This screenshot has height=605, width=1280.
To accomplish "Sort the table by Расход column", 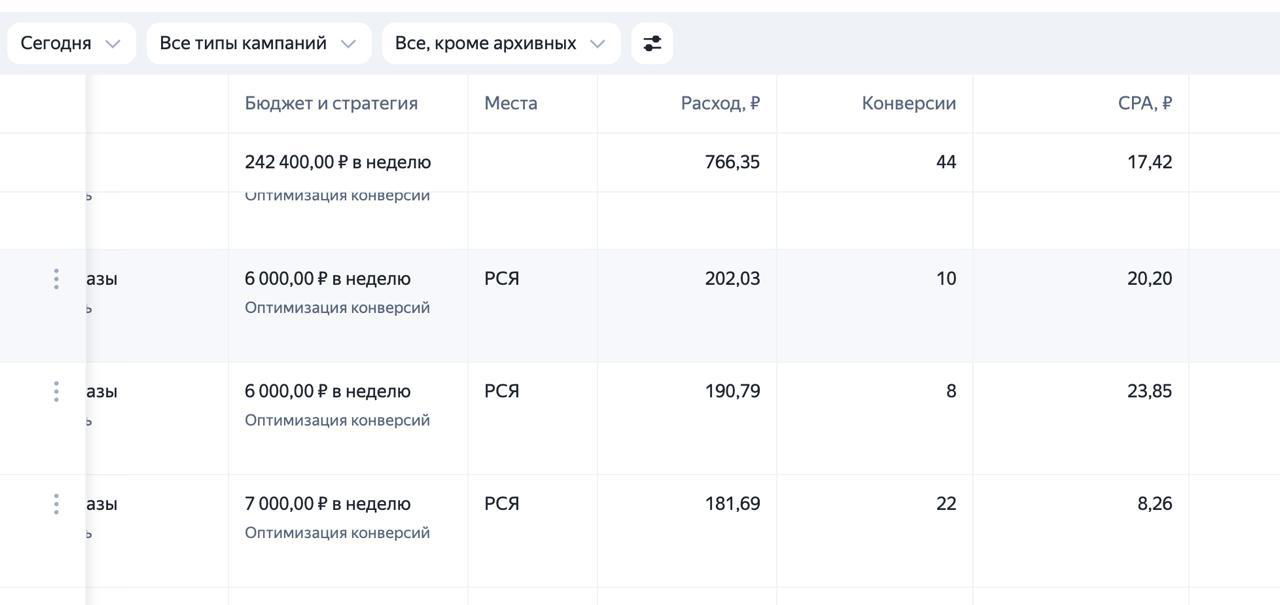I will [x=719, y=102].
